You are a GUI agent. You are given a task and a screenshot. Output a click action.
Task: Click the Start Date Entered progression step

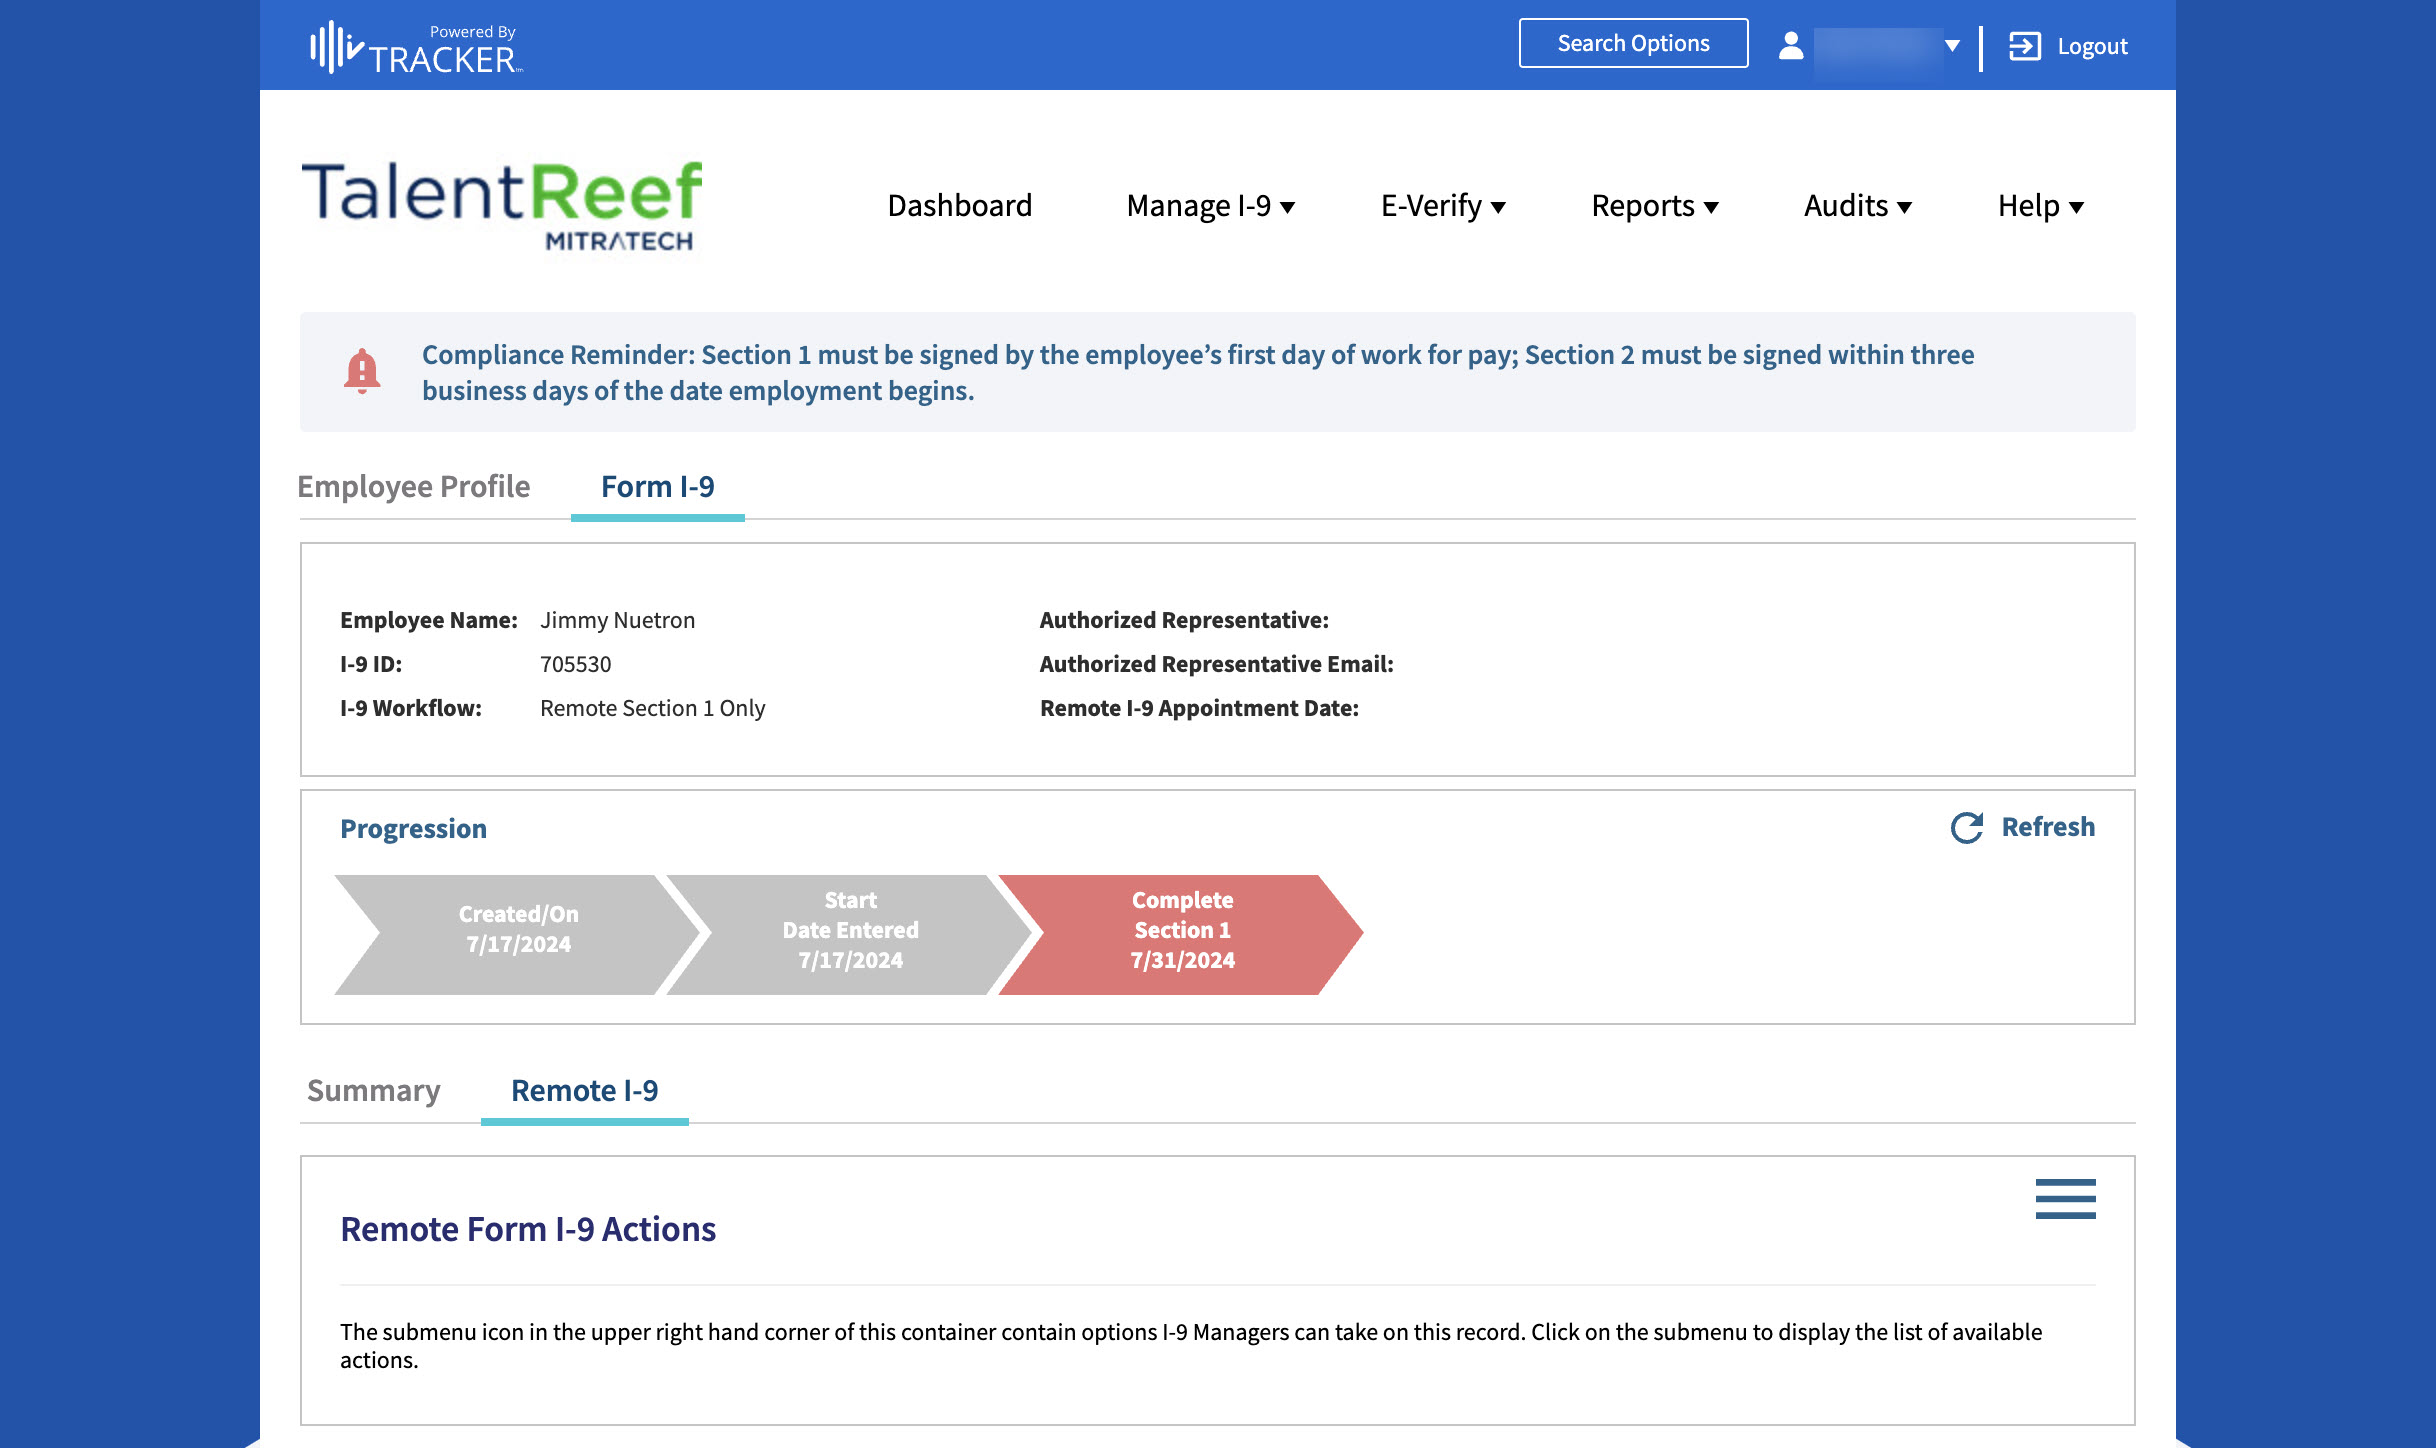[850, 935]
